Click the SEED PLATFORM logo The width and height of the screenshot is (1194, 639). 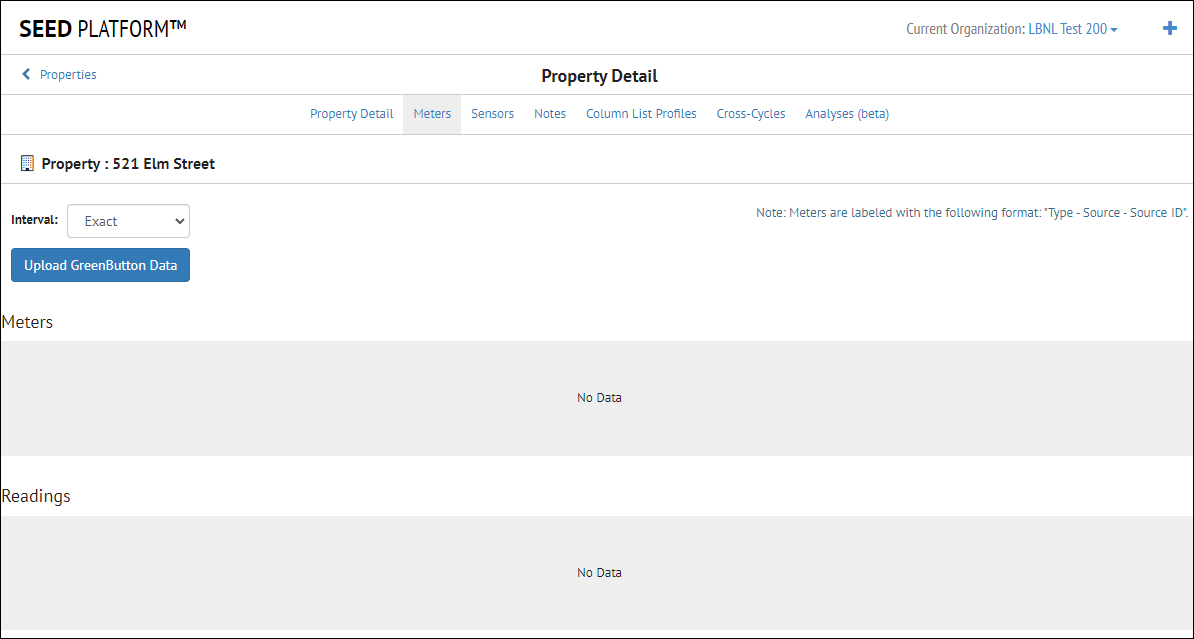[100, 28]
